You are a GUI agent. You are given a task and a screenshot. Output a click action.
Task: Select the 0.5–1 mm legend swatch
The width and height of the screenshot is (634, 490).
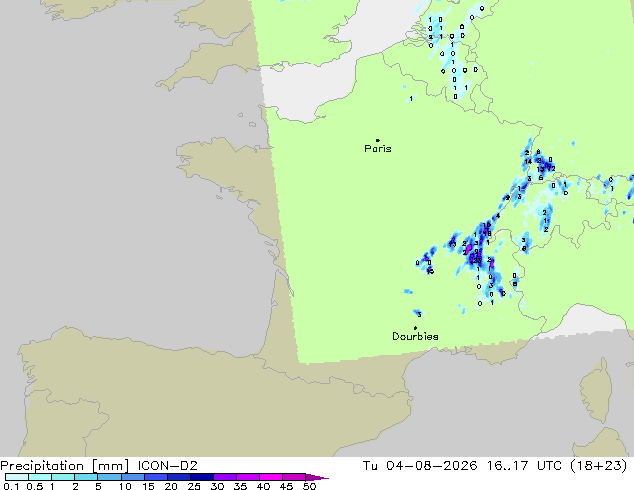40,477
